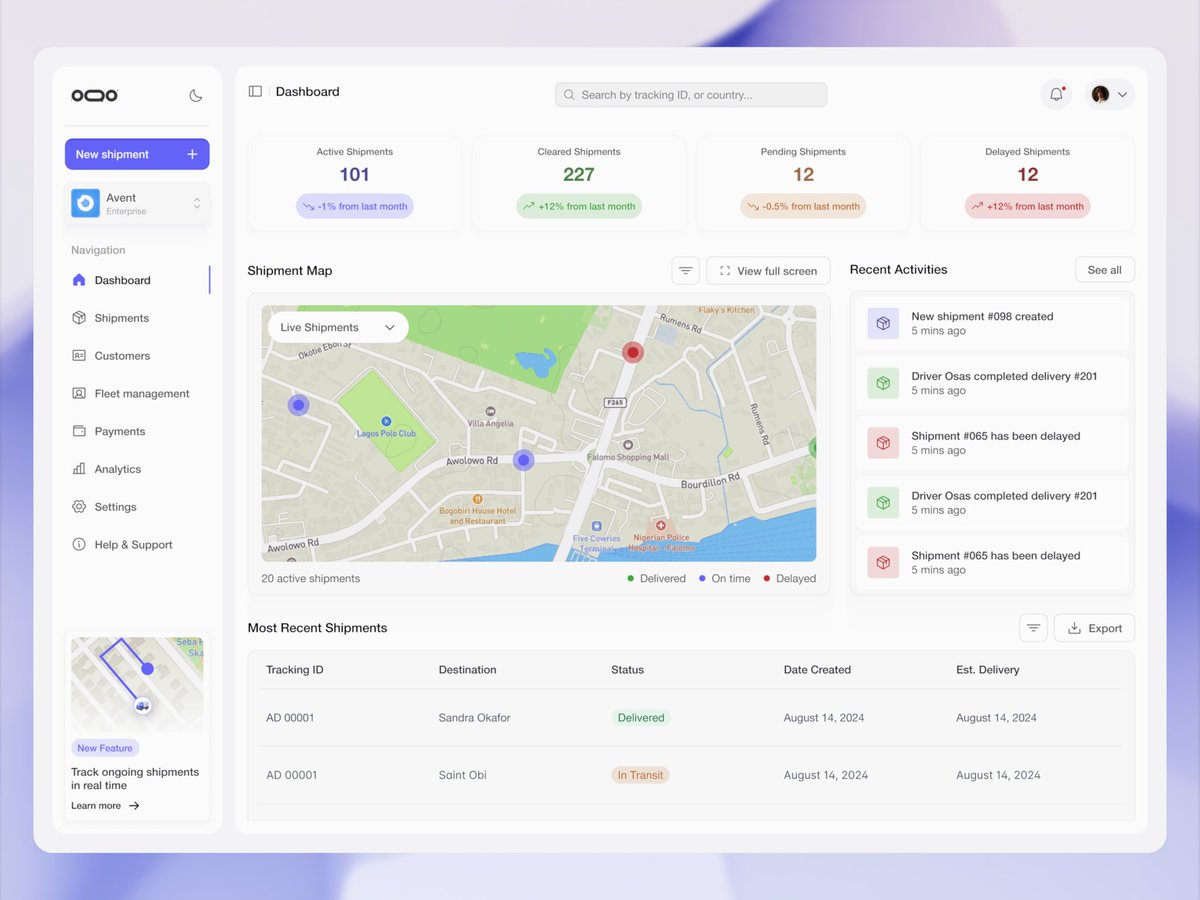Collapse the sidebar with the panel icon
1200x900 pixels.
pos(255,91)
